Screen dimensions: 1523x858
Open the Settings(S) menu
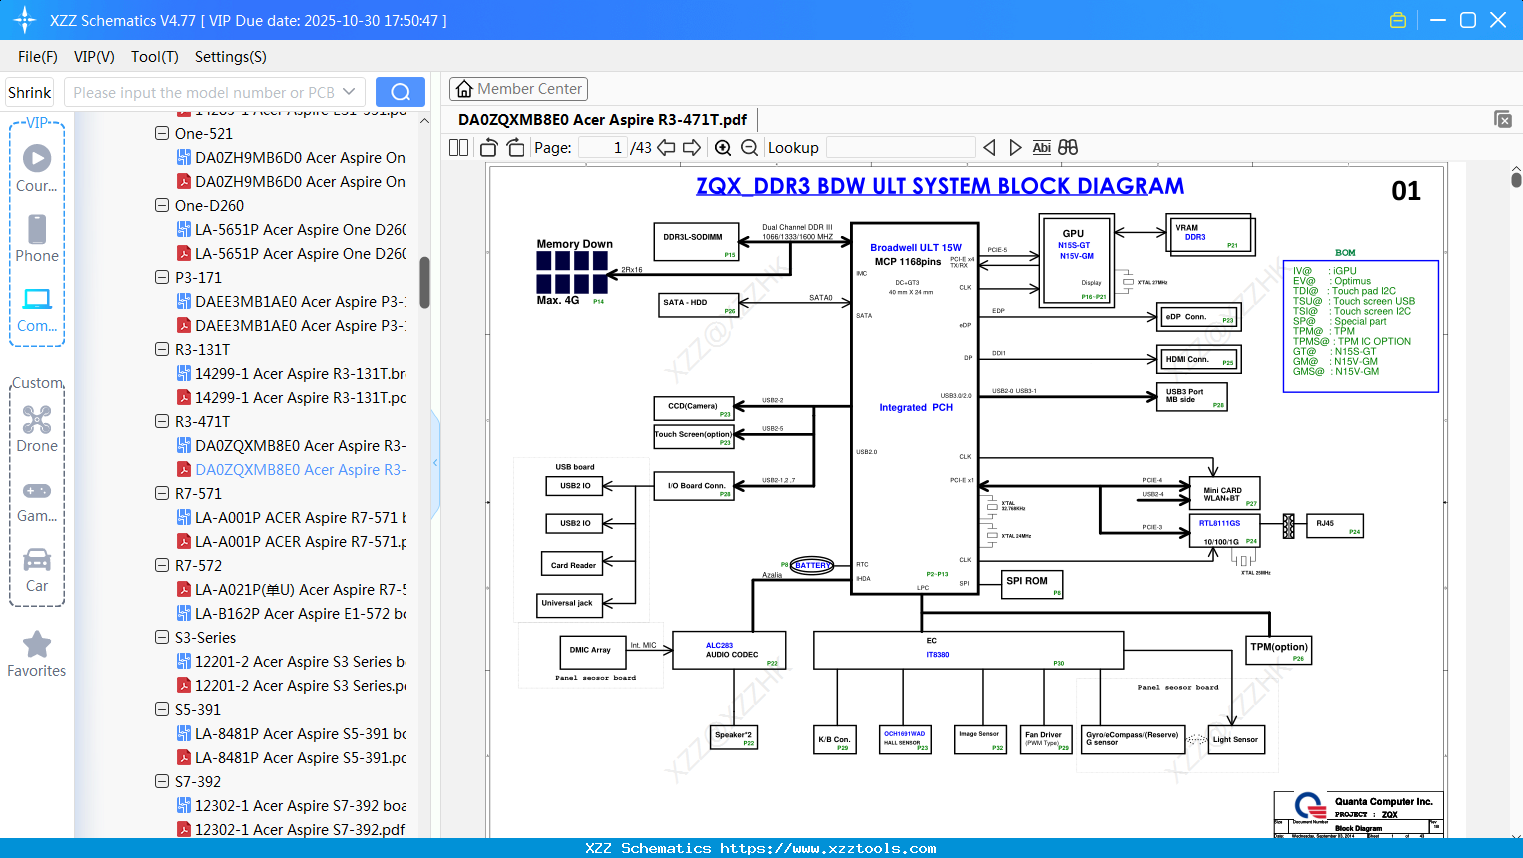tap(230, 57)
